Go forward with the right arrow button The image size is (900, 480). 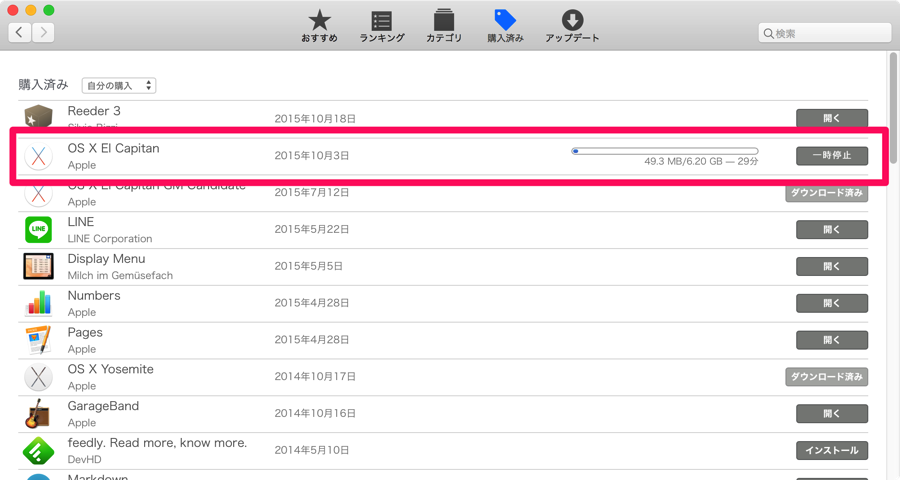pyautogui.click(x=43, y=32)
